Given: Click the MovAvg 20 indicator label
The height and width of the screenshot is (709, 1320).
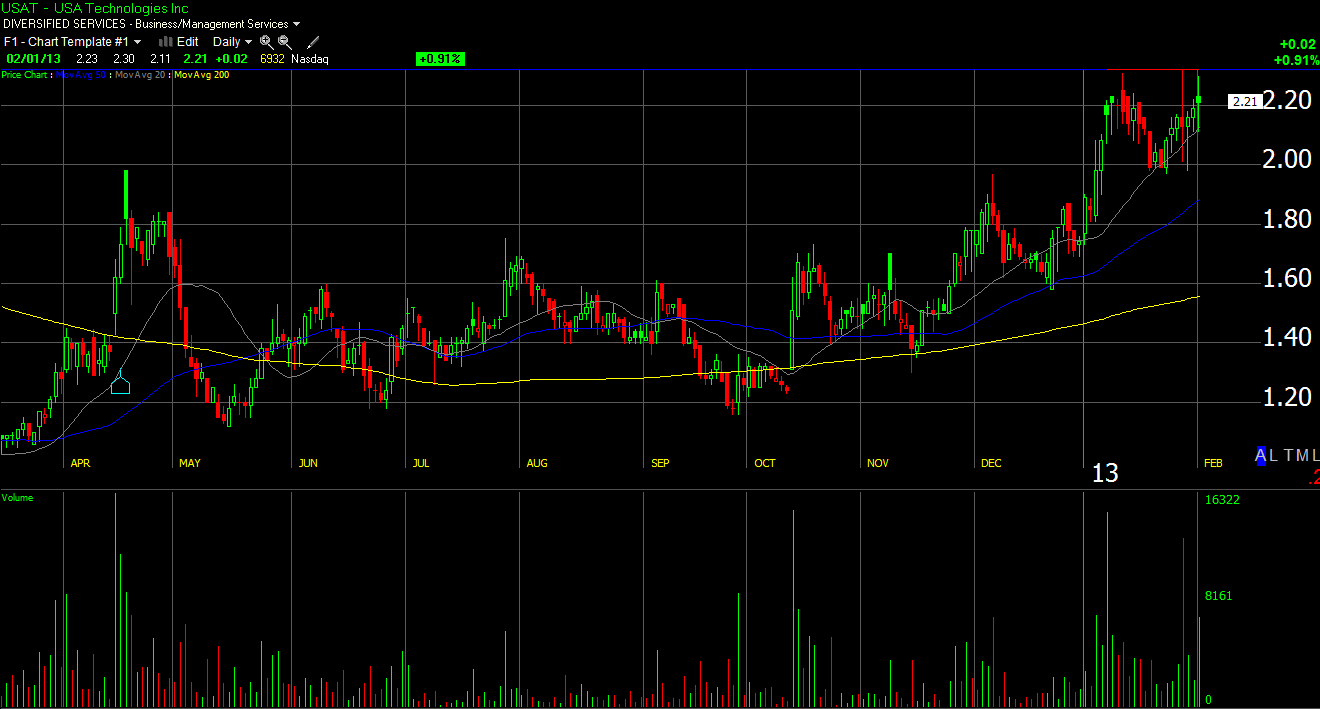Looking at the screenshot, I should point(142,75).
